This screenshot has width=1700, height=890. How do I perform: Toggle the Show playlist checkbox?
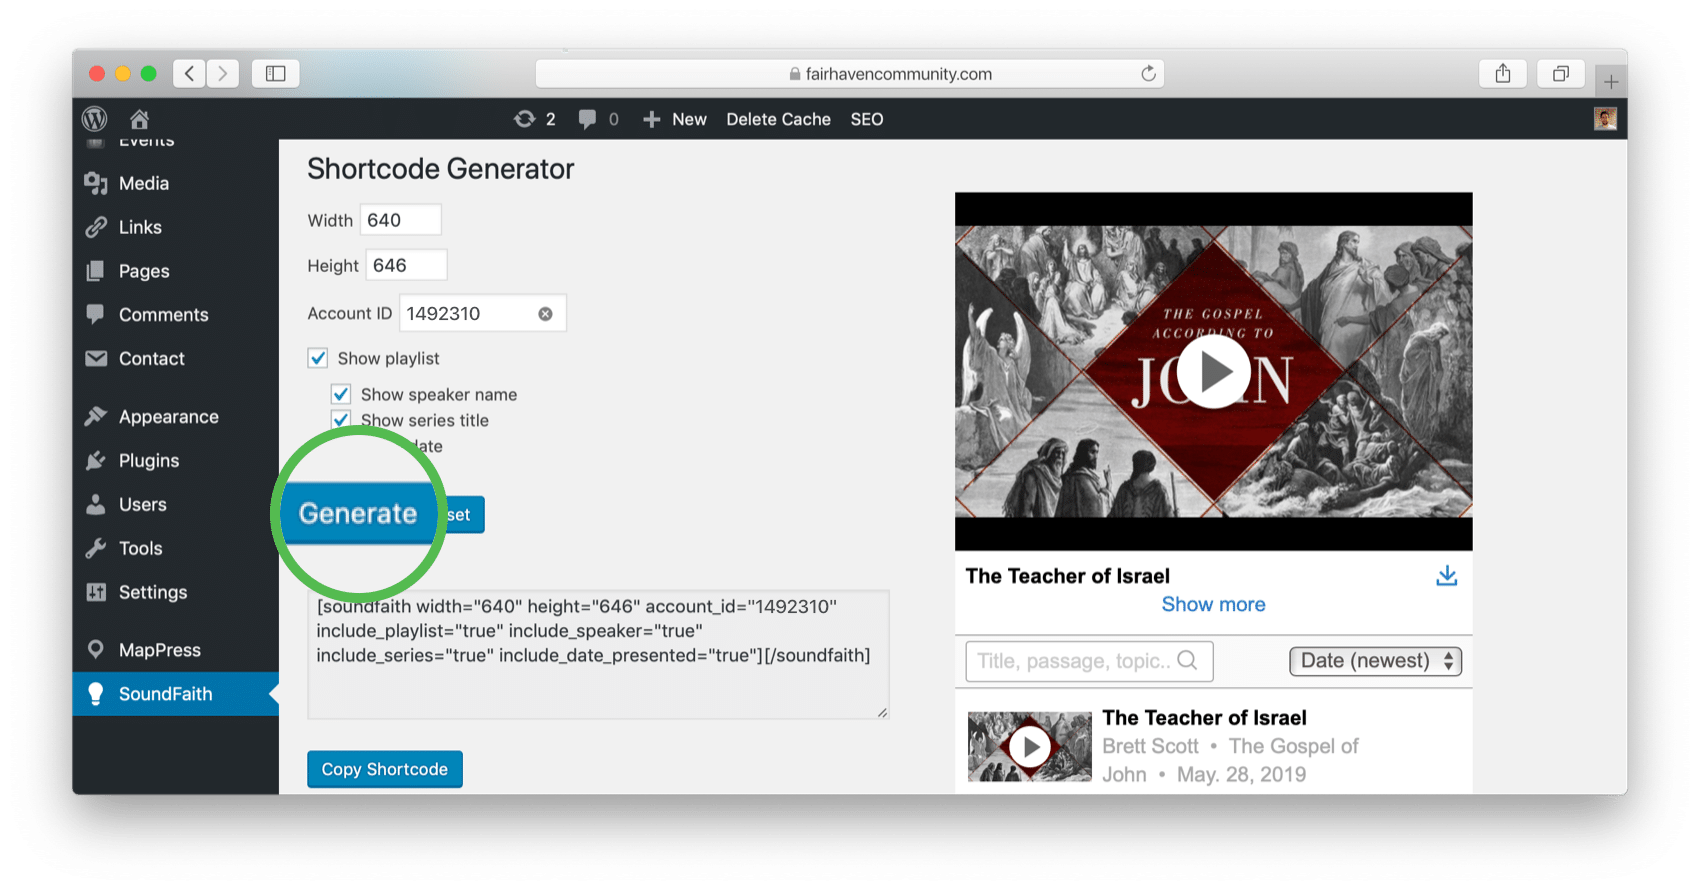coord(318,358)
